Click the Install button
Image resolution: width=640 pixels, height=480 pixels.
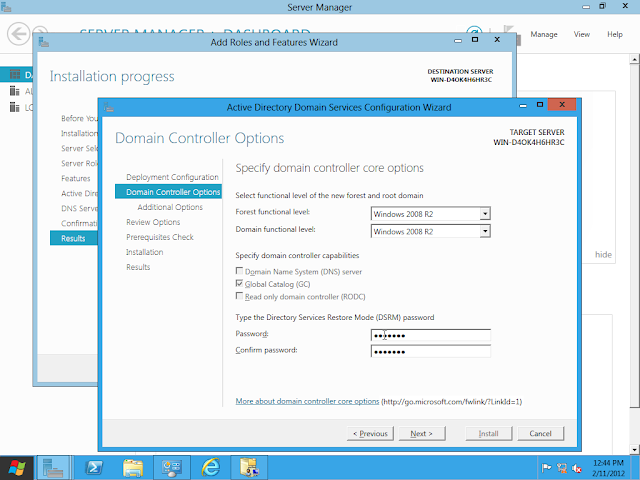(x=489, y=433)
